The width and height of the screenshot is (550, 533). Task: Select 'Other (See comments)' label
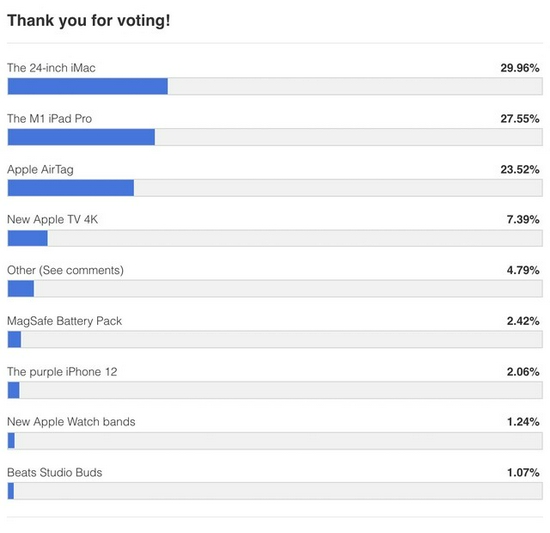65,270
